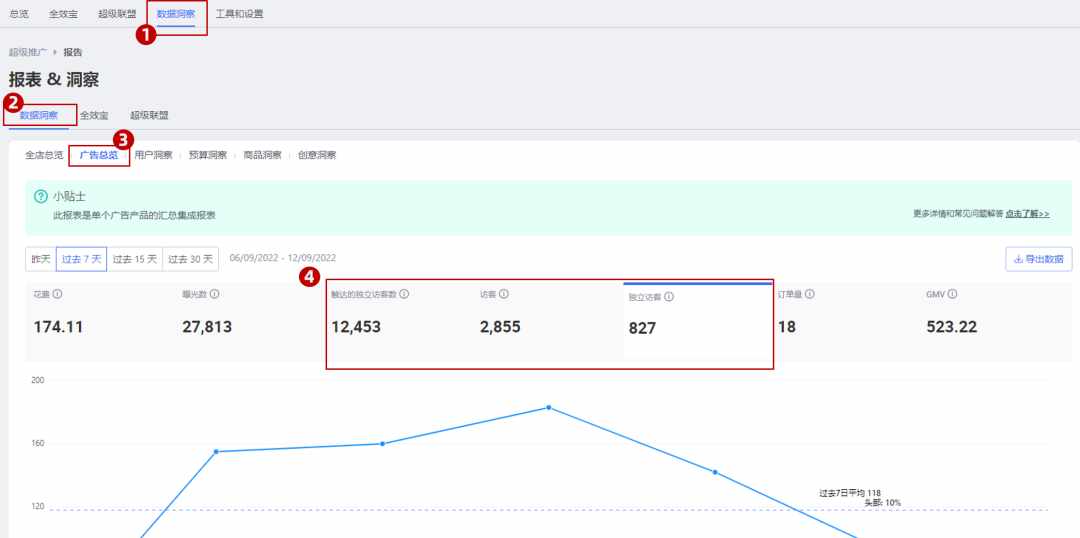Select the 过去 15 天 date range
The width and height of the screenshot is (1080, 538).
[x=135, y=260]
